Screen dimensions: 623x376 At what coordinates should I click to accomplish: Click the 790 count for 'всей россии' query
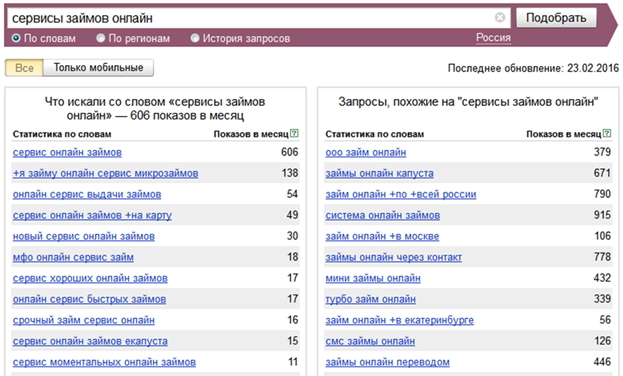click(602, 194)
